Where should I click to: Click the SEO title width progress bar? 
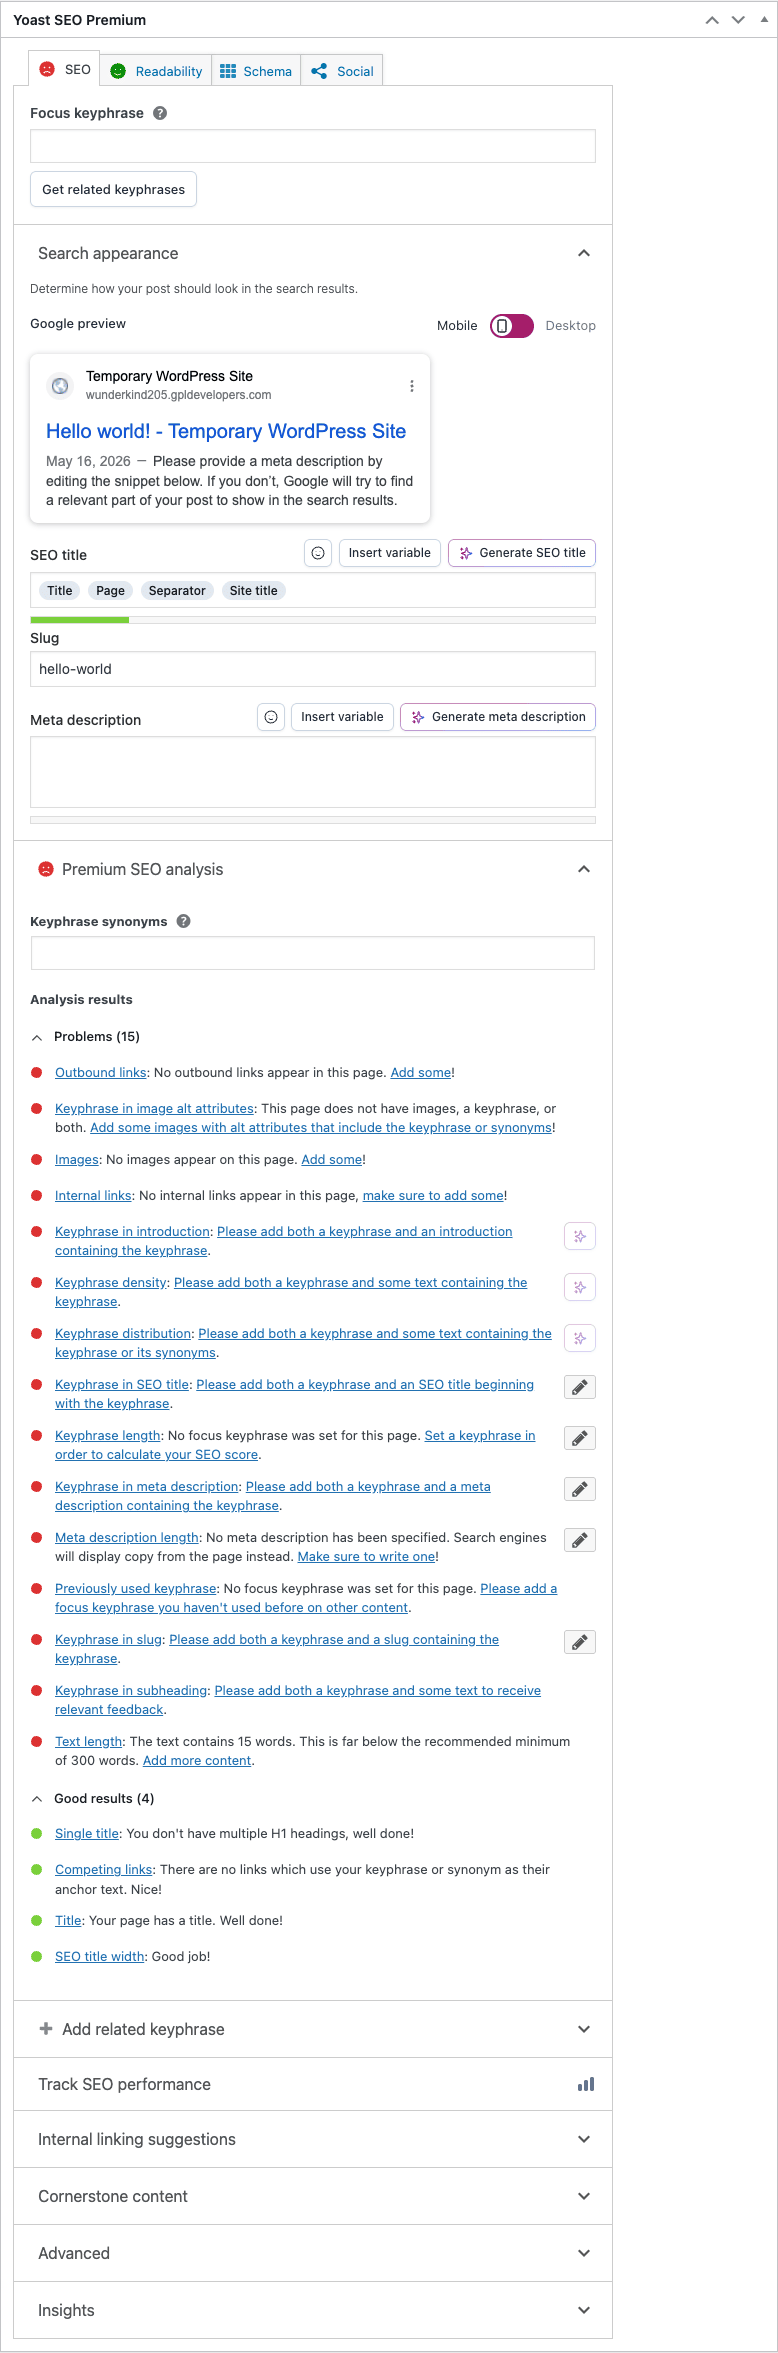313,620
